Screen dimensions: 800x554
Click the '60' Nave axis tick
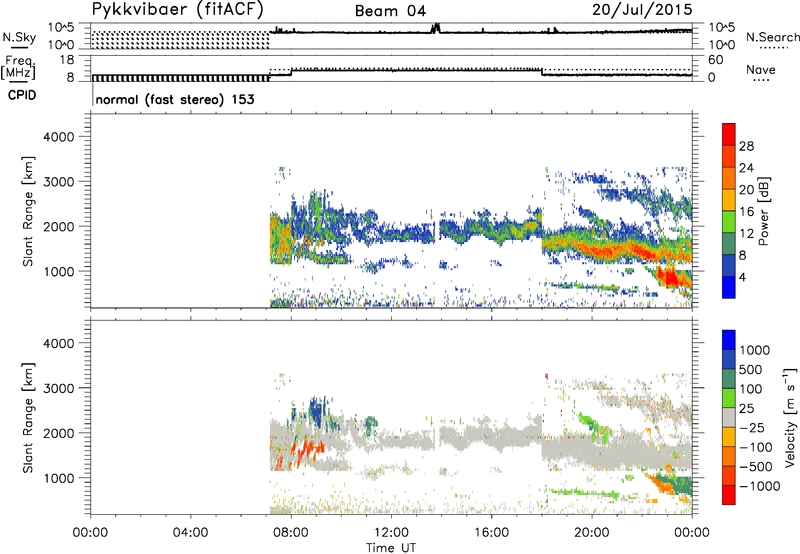coord(716,60)
